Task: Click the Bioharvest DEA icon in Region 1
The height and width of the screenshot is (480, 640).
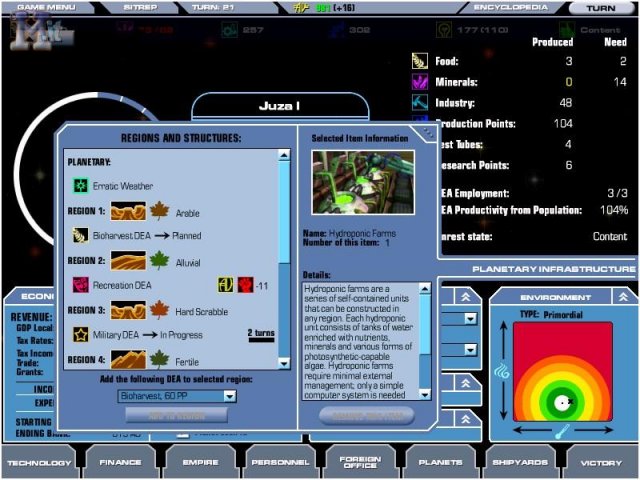Action: 80,236
